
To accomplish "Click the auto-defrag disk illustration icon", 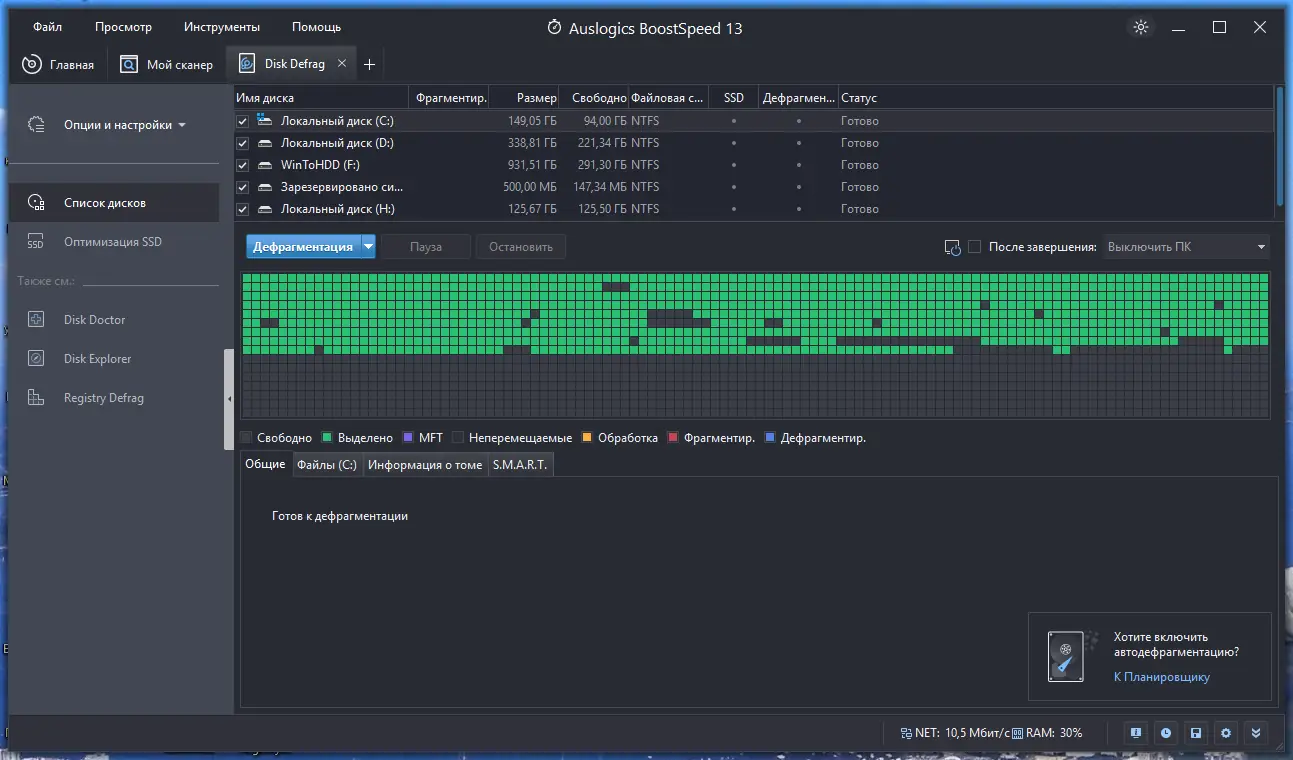I will (1070, 656).
